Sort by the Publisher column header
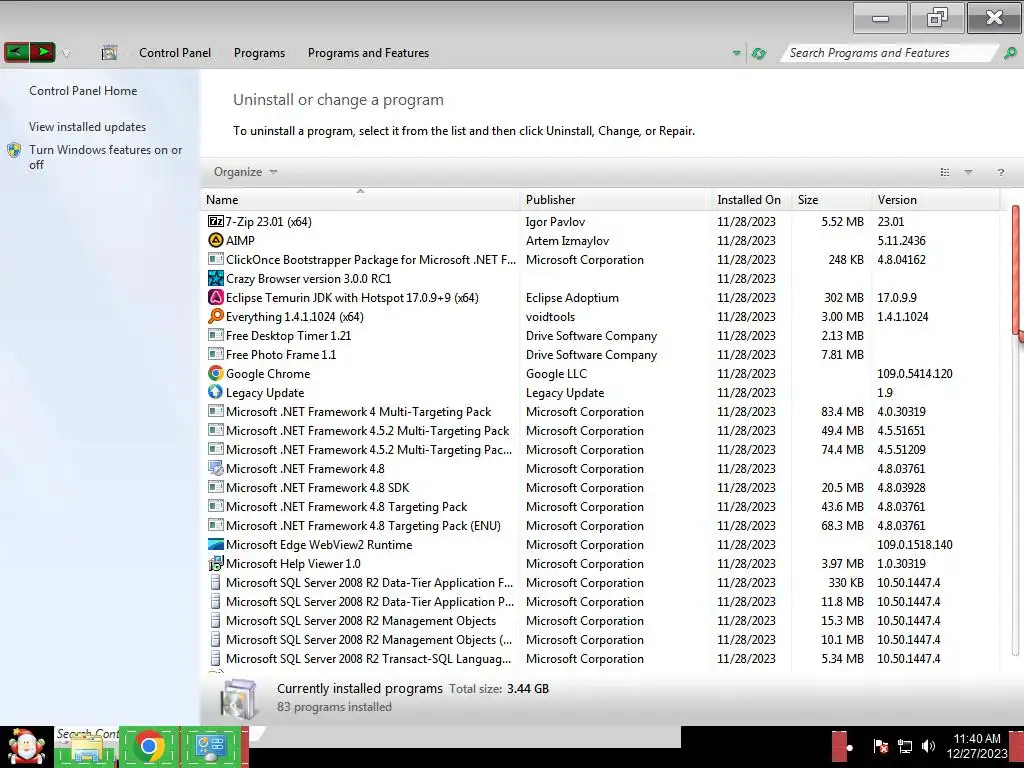 pos(616,200)
